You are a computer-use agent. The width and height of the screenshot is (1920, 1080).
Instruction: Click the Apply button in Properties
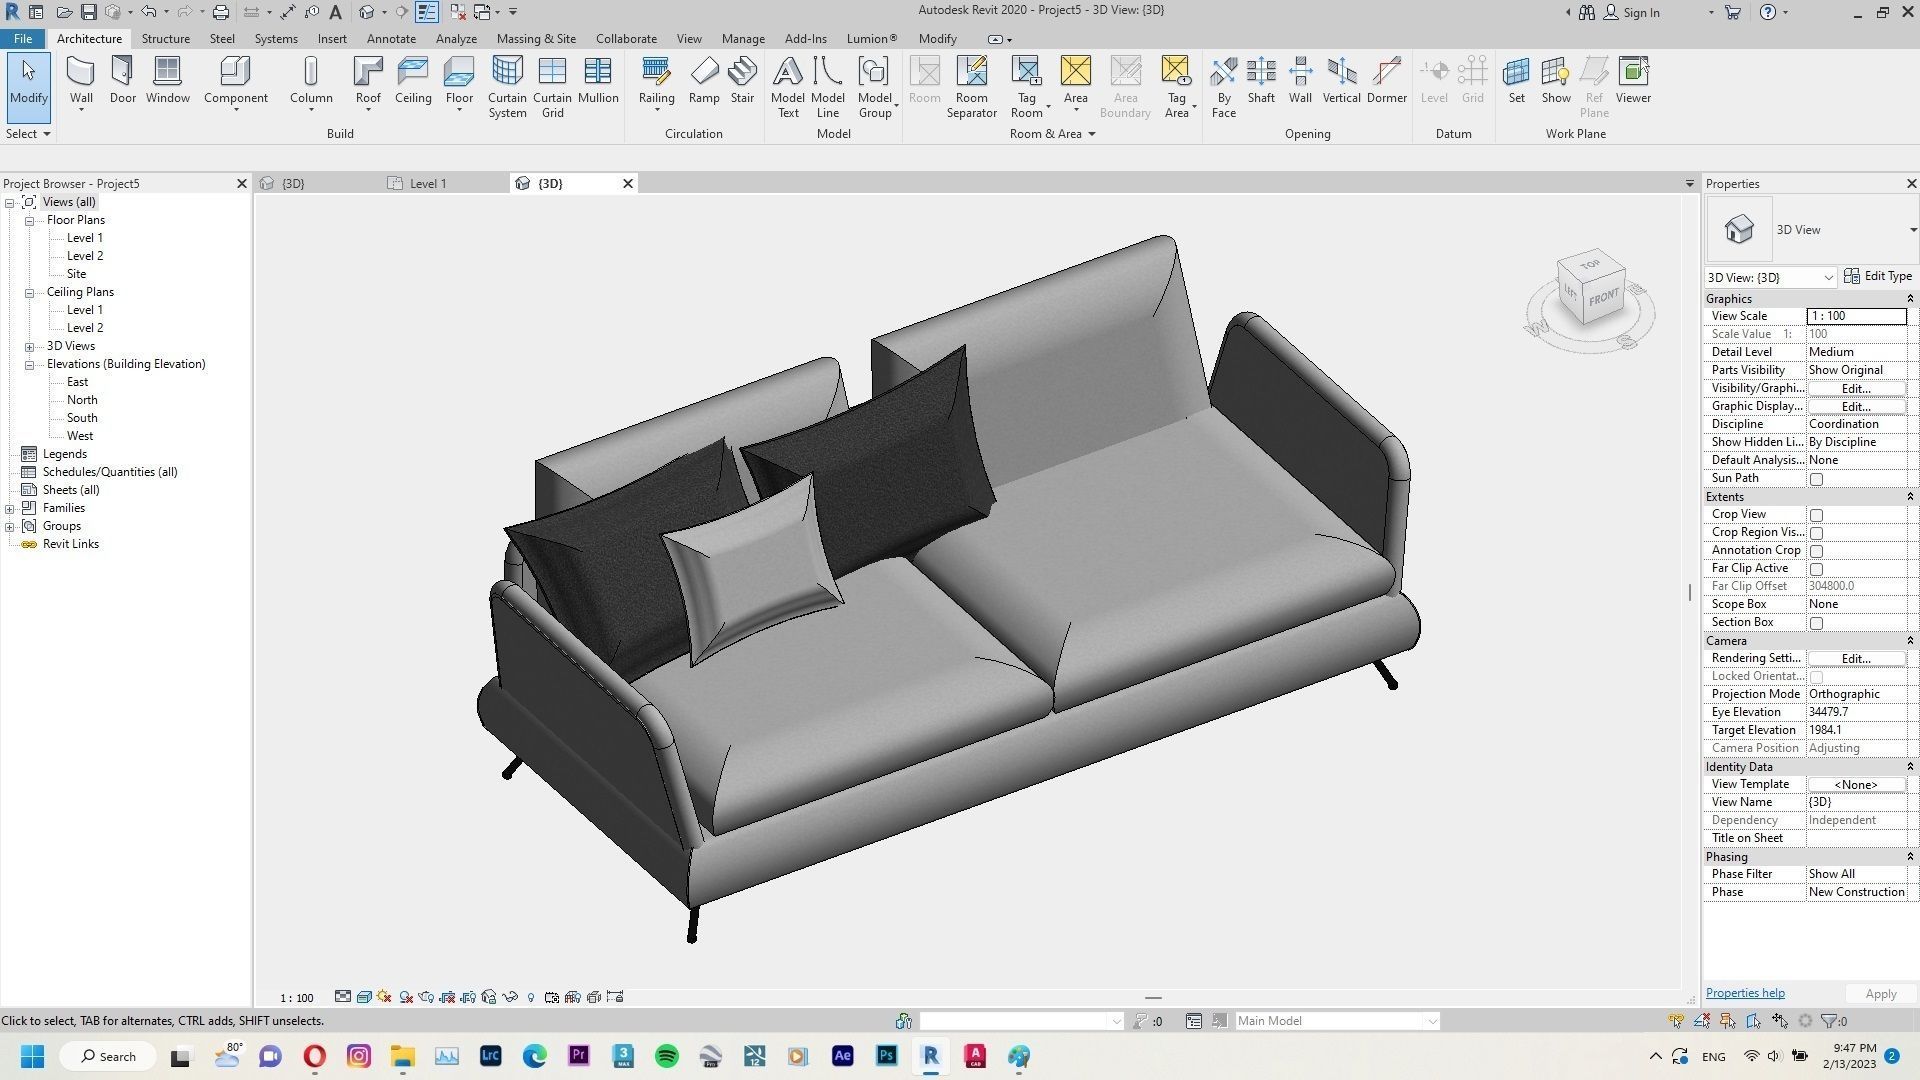click(x=1879, y=993)
